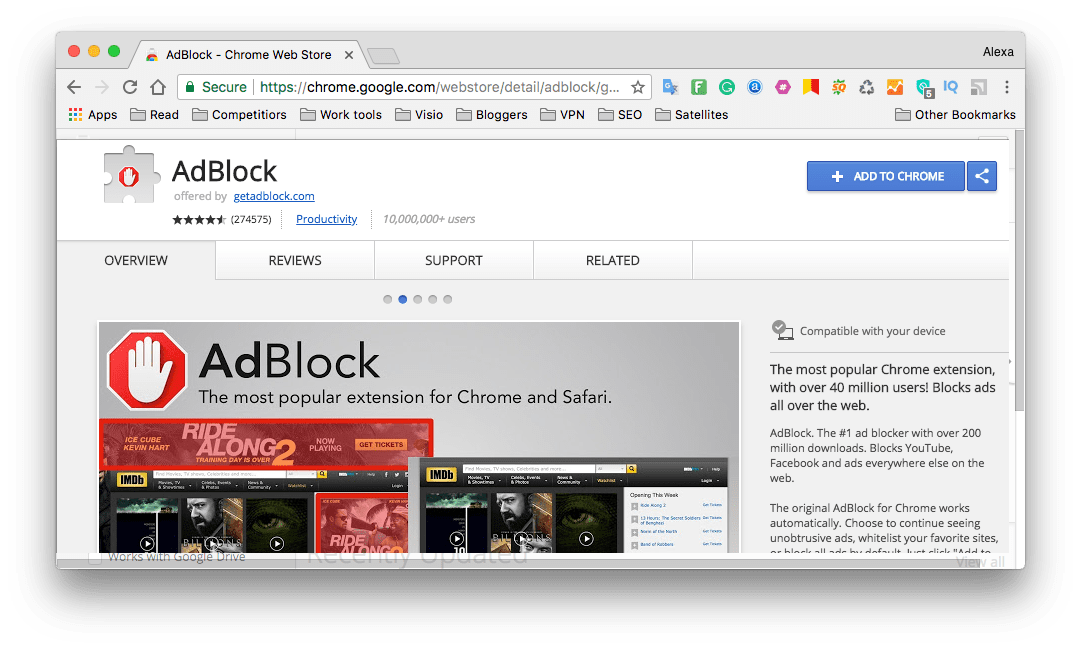Go back with the browser back arrow
Screen dimensions: 1081x649
click(x=74, y=87)
